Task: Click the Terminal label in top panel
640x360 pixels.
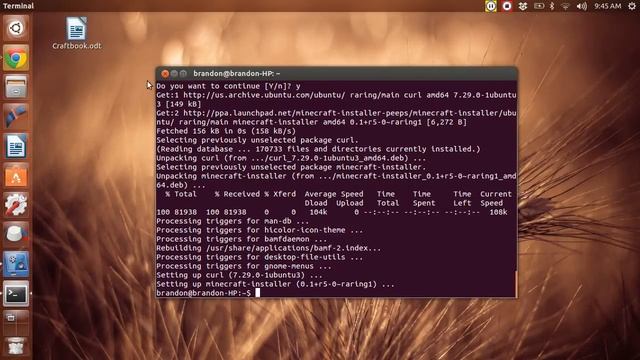Action: [18, 6]
